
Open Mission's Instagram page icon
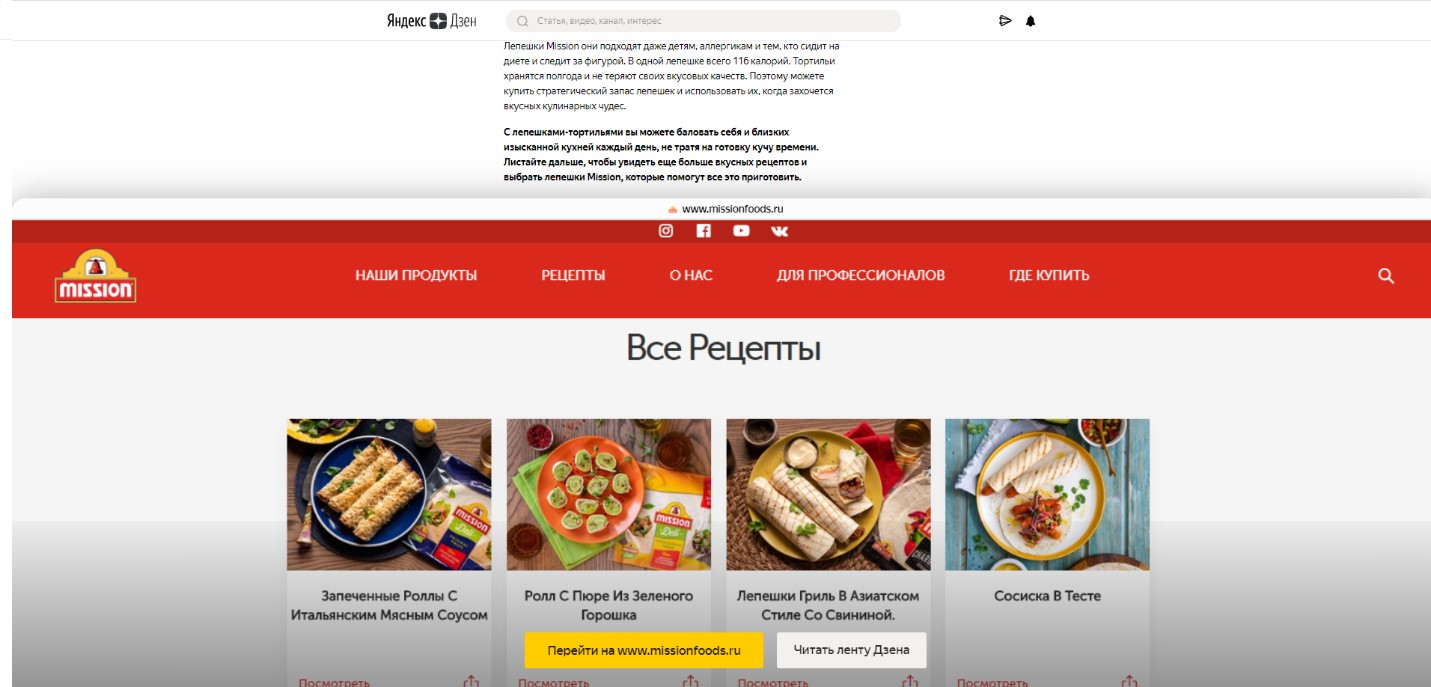coord(666,231)
